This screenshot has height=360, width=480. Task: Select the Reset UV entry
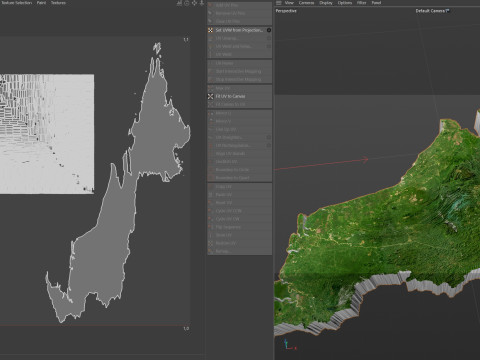pos(239,203)
